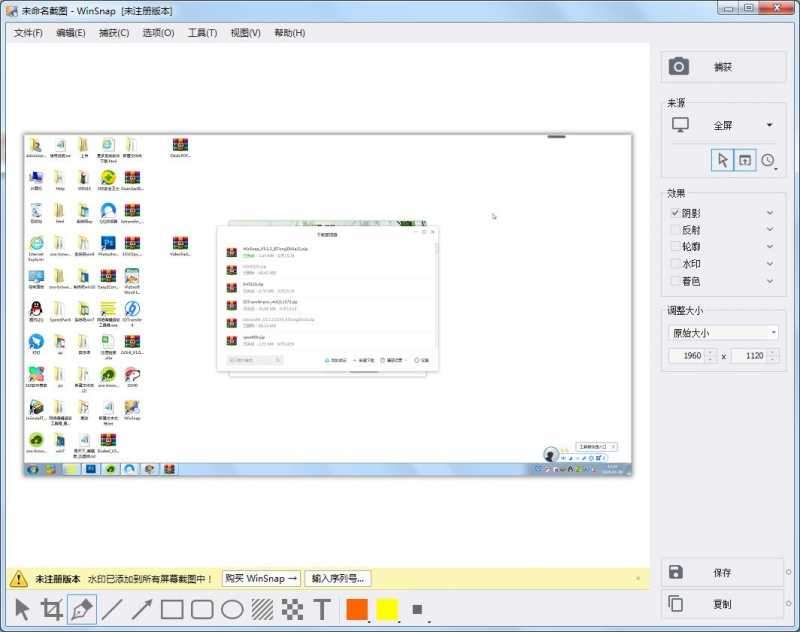This screenshot has height=632, width=800.
Task: Choose the rectangle shape tool
Action: [x=170, y=610]
